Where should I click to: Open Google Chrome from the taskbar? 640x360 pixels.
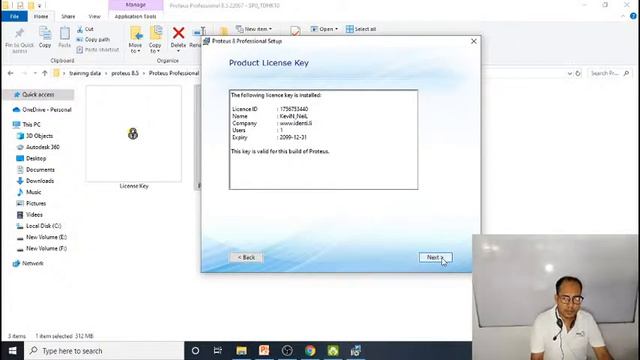(x=310, y=351)
